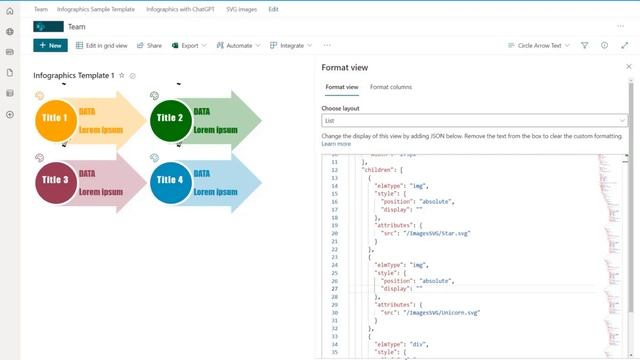Click the Infographics Template 1 title

point(74,75)
